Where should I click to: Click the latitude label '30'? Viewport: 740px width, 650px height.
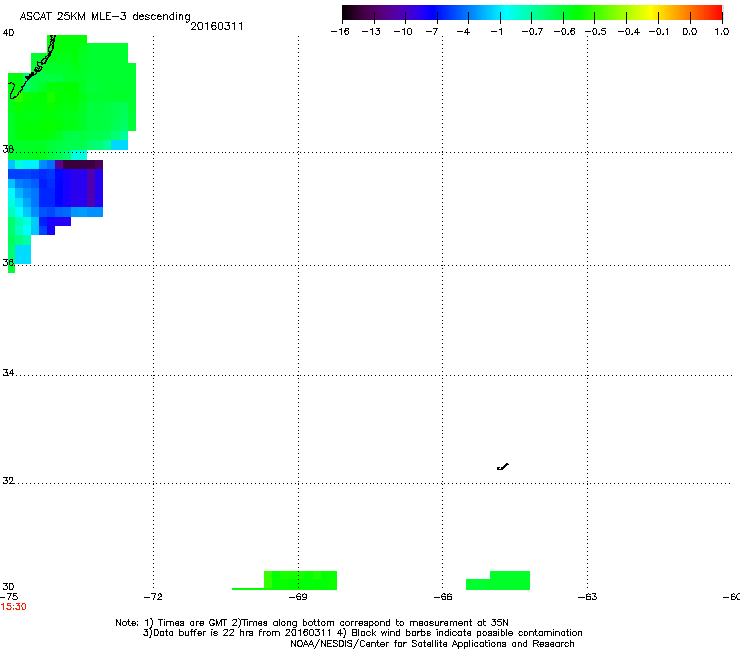pos(8,586)
